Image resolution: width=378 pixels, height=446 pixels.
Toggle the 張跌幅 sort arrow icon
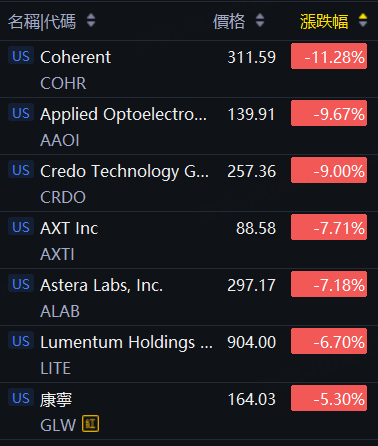(x=363, y=21)
